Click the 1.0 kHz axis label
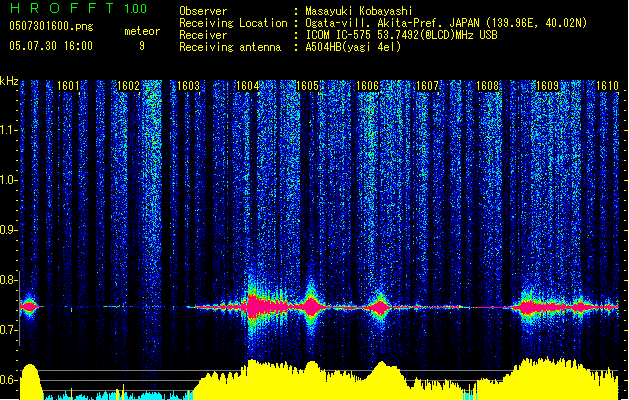The width and height of the screenshot is (629, 400). [x=9, y=180]
